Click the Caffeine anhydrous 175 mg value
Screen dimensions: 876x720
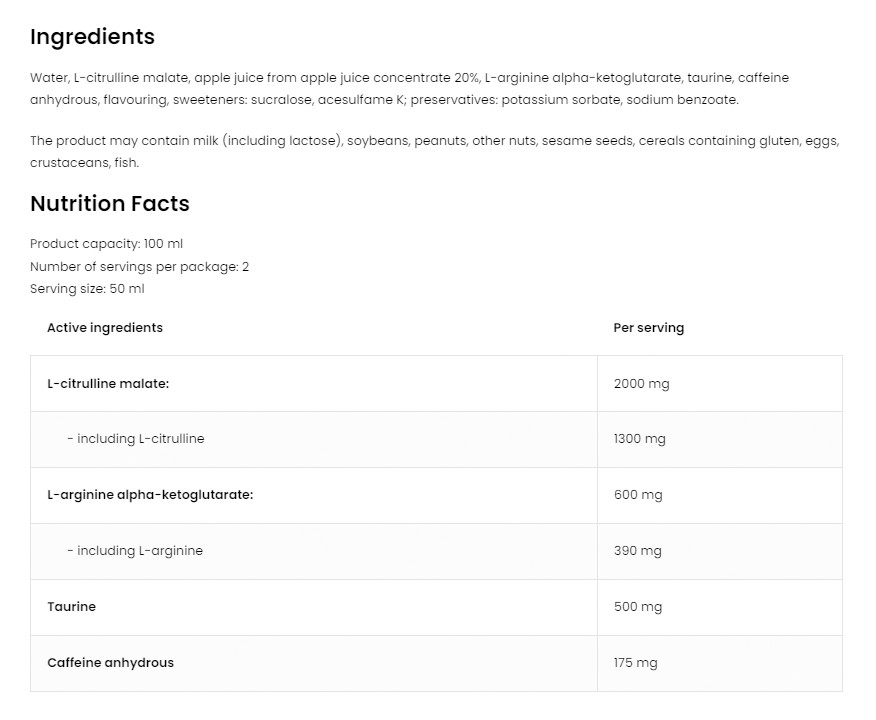coord(636,663)
